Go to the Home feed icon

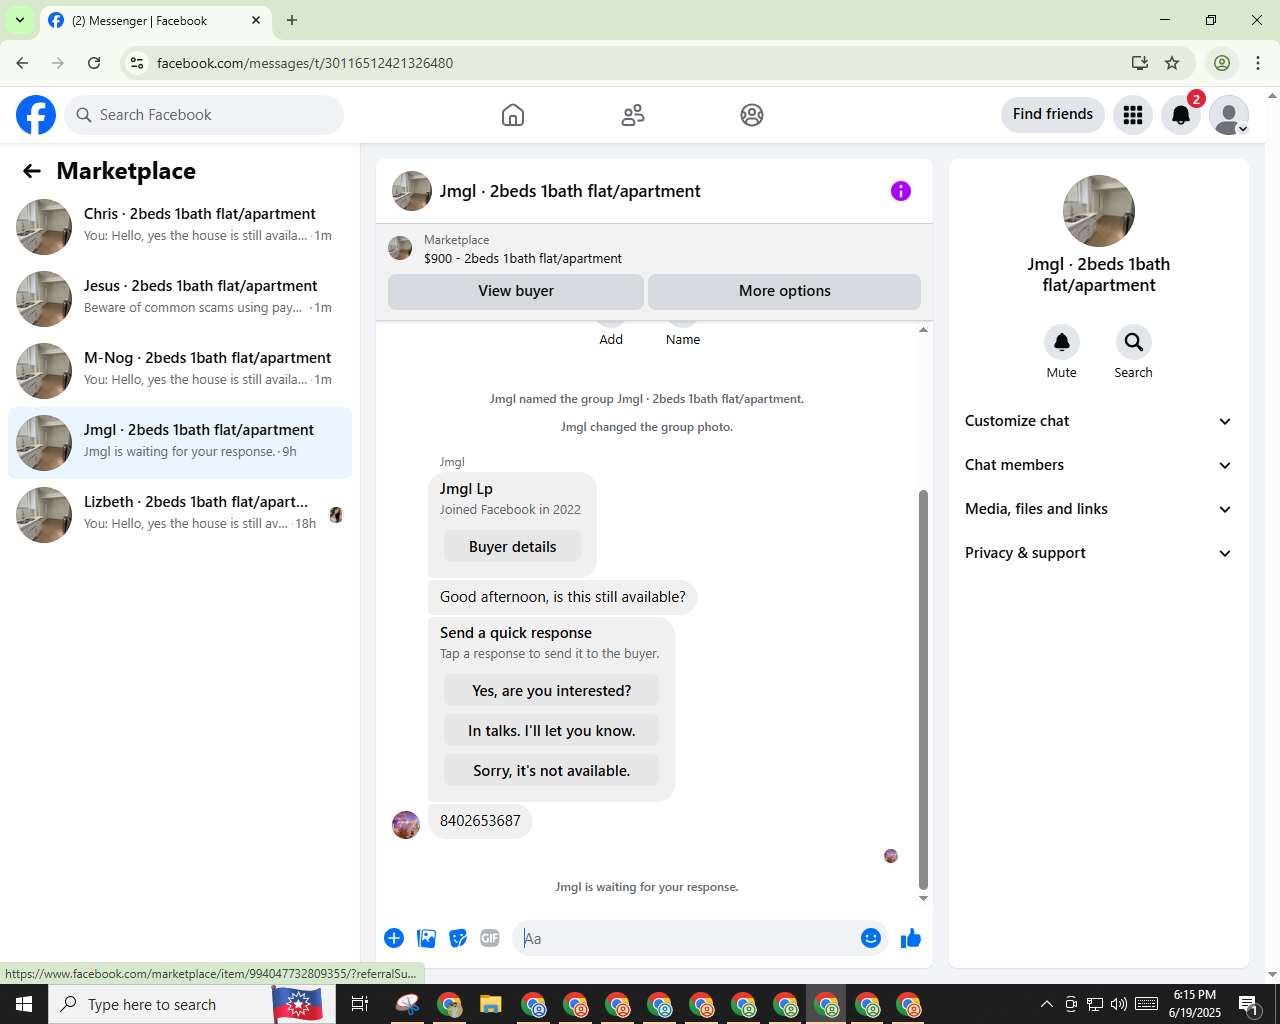[513, 115]
